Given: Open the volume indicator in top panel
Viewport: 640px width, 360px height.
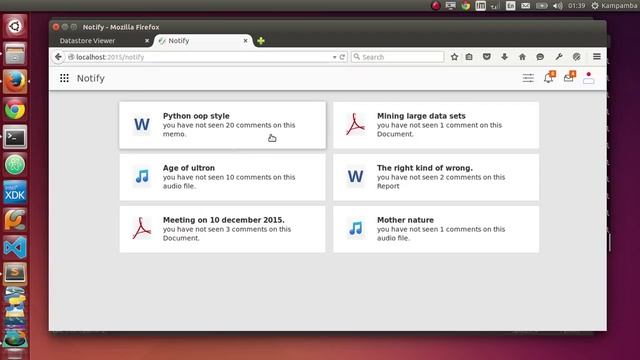Looking at the screenshot, I should pyautogui.click(x=557, y=6).
